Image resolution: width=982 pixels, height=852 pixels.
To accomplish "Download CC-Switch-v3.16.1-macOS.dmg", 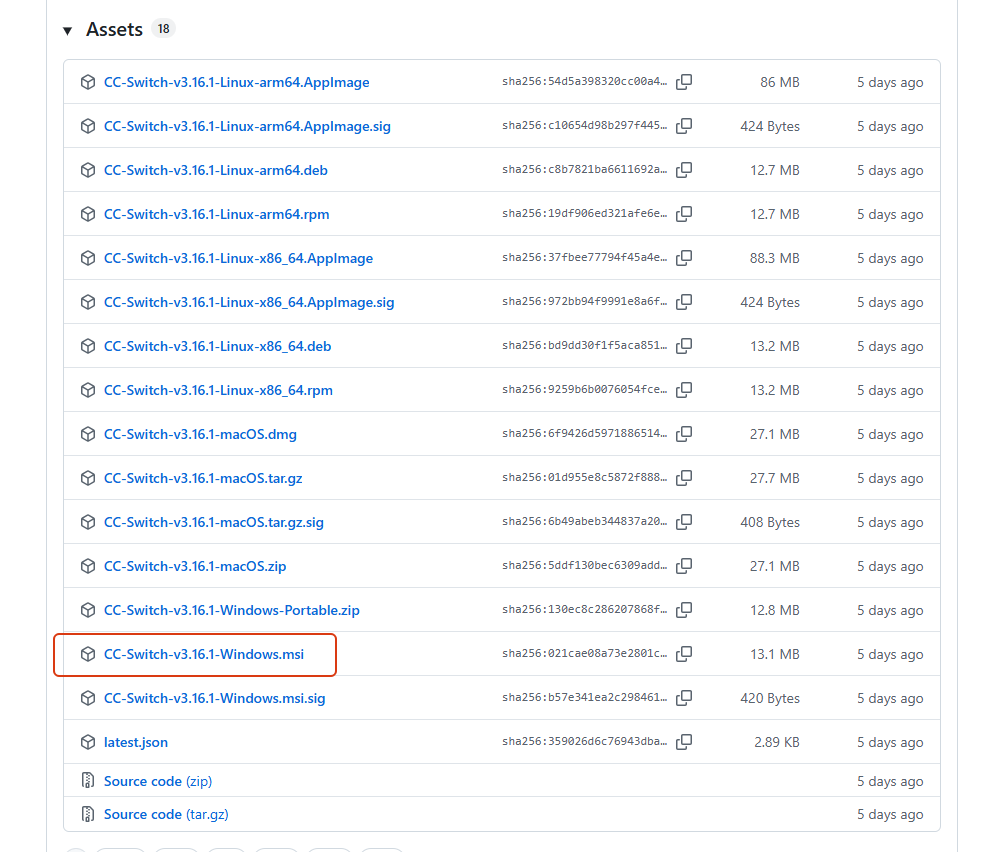I will pos(200,434).
